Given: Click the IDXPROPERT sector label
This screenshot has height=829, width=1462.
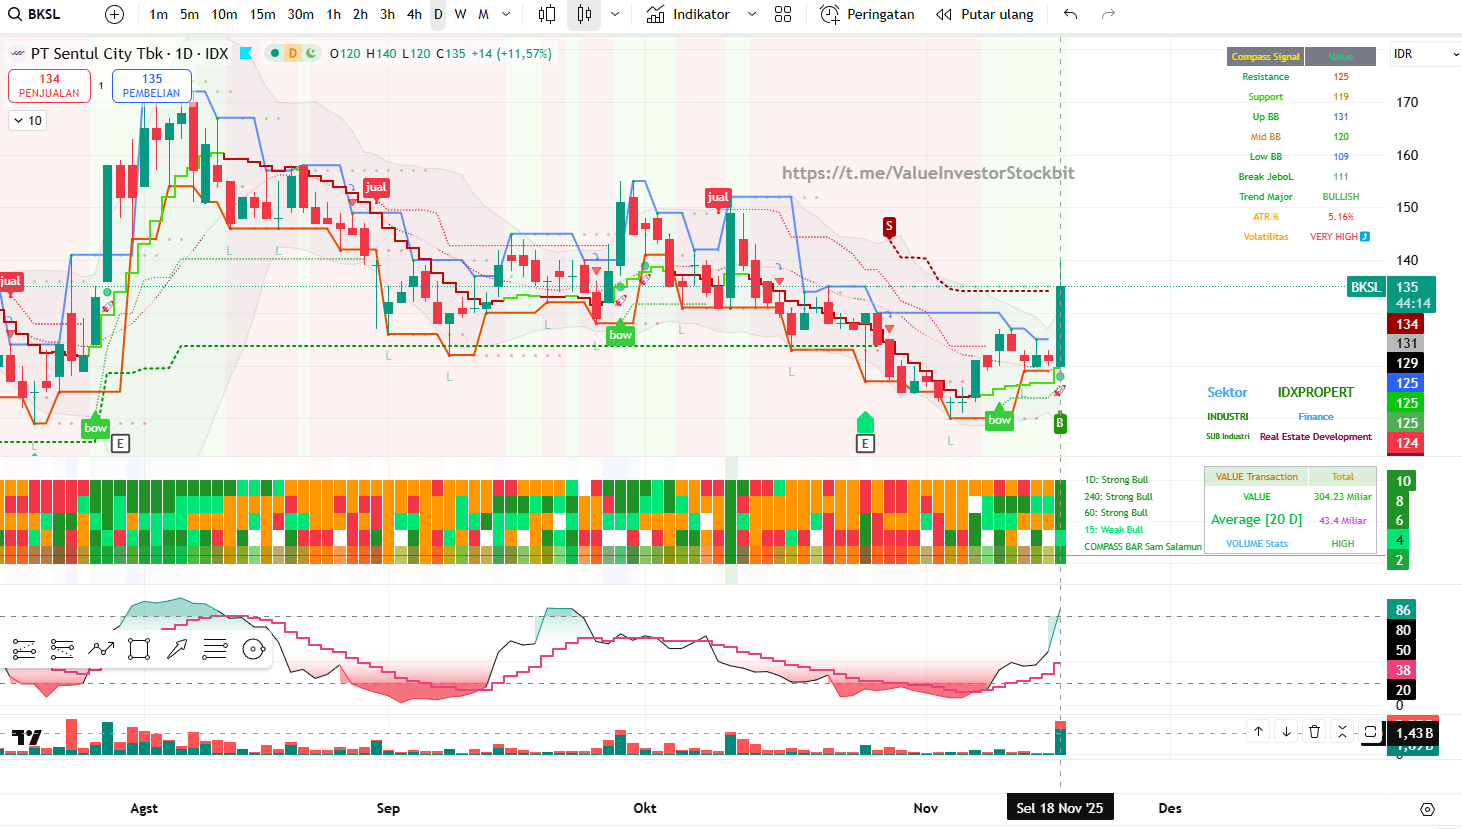Looking at the screenshot, I should coord(1315,392).
